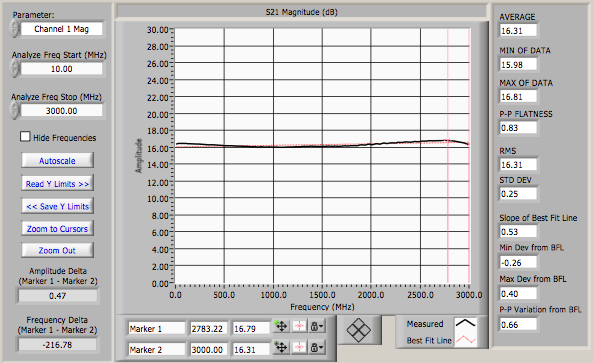Click the diamond cursor mover pad
The width and height of the screenshot is (593, 363).
[358, 330]
